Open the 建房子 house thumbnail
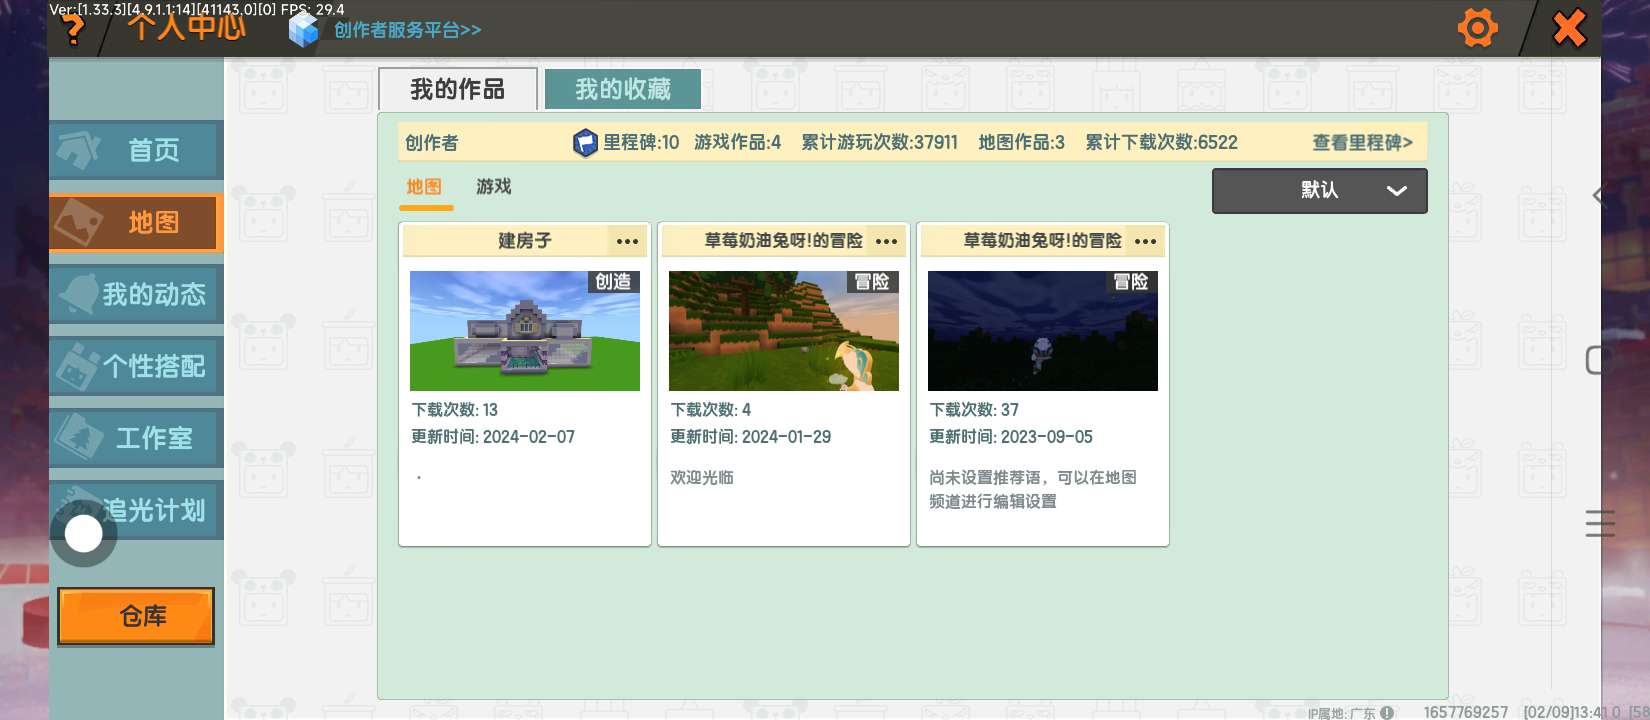 (525, 331)
